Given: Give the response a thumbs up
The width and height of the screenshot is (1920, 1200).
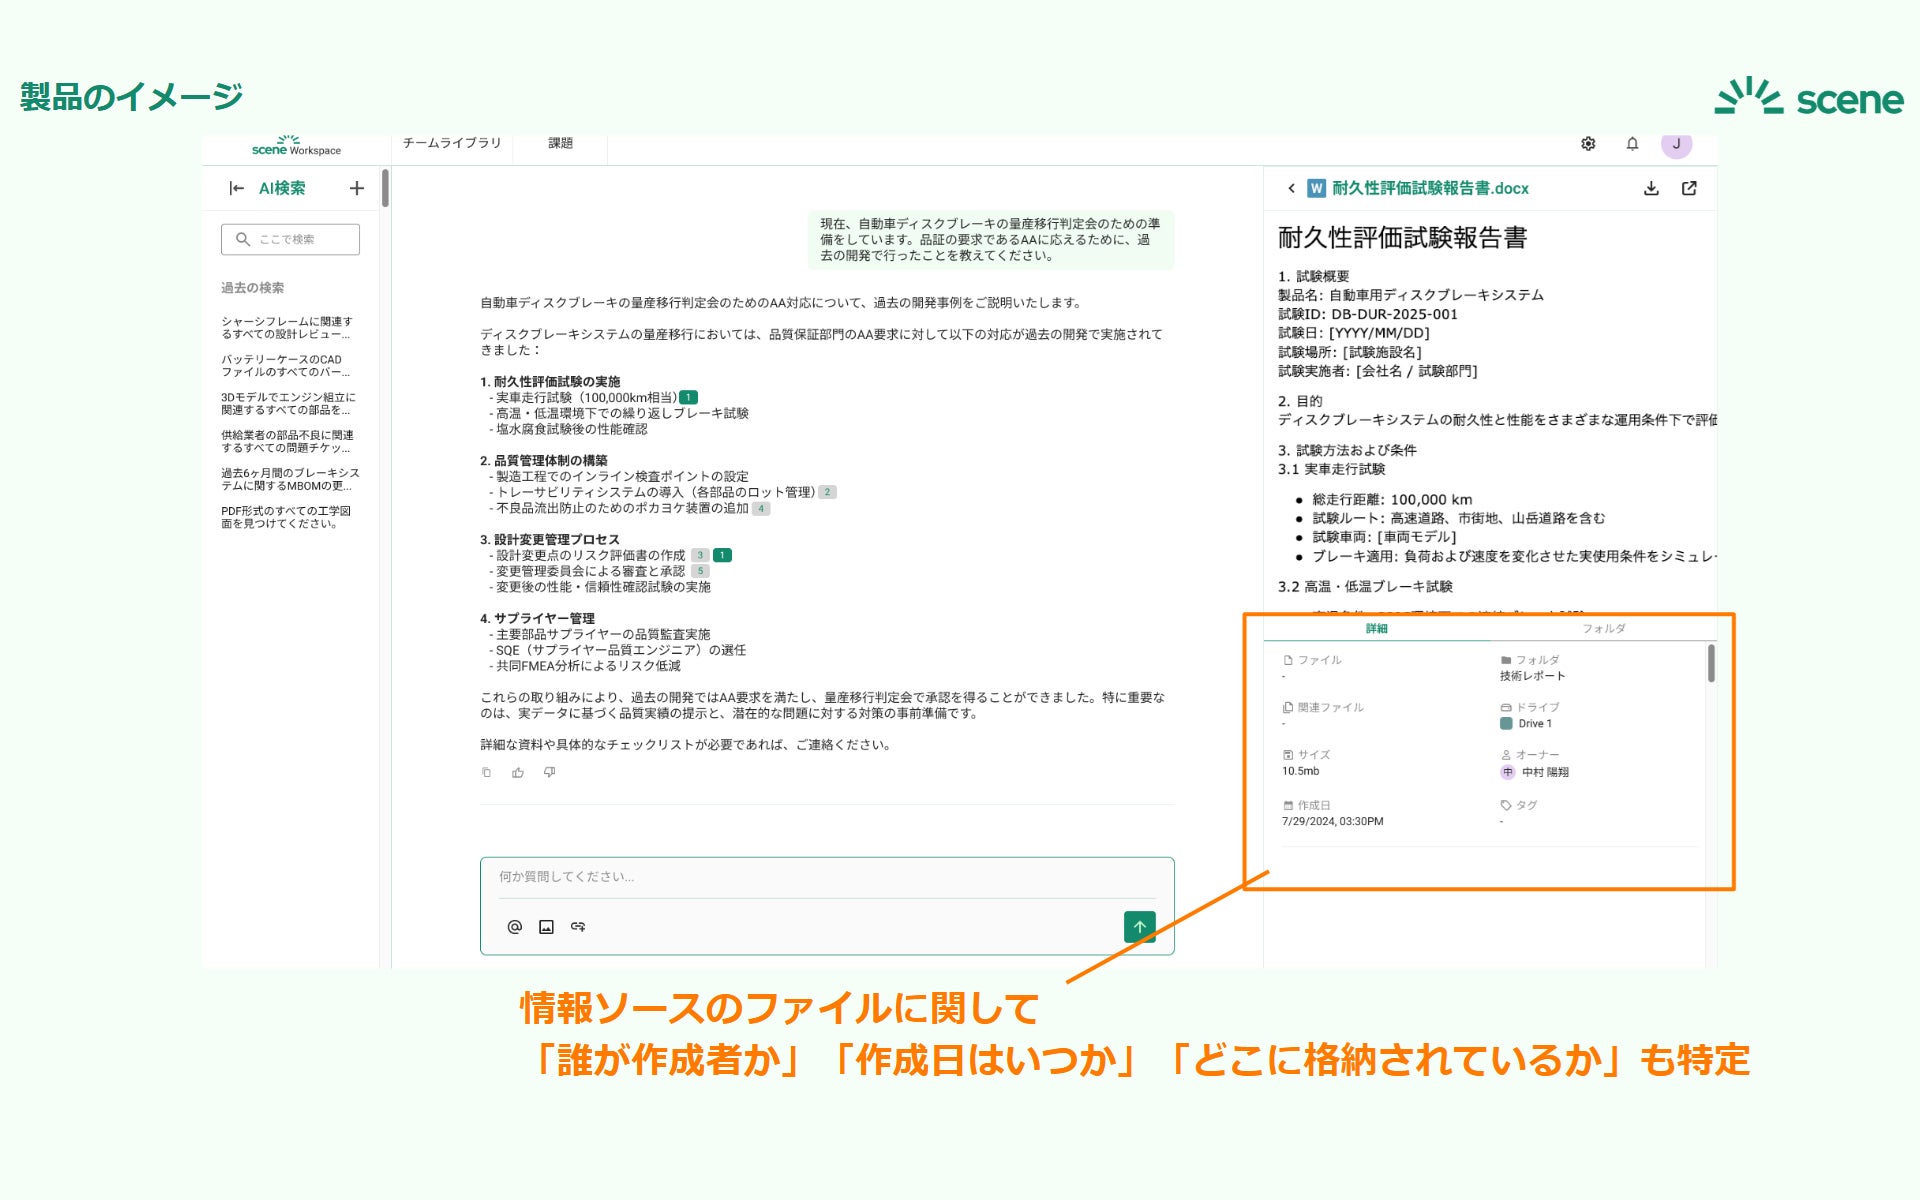Looking at the screenshot, I should (x=518, y=772).
